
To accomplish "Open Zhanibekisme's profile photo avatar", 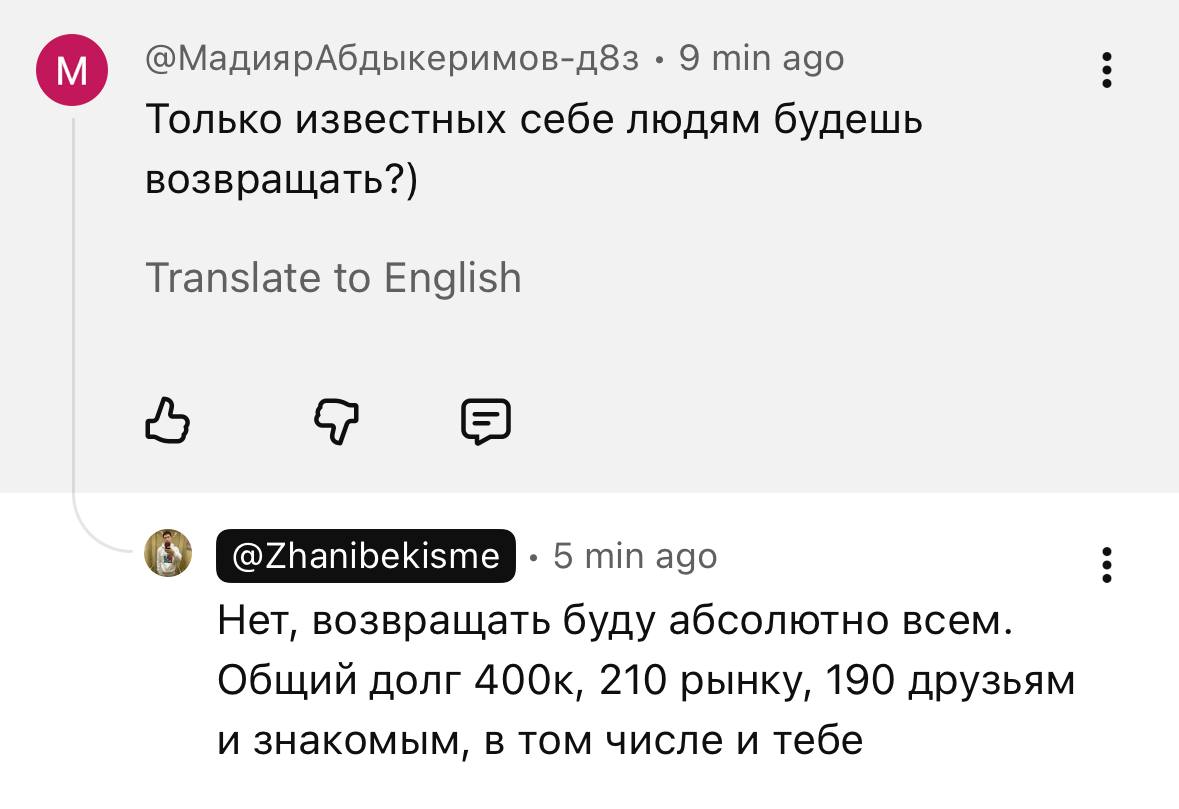I will pos(168,553).
